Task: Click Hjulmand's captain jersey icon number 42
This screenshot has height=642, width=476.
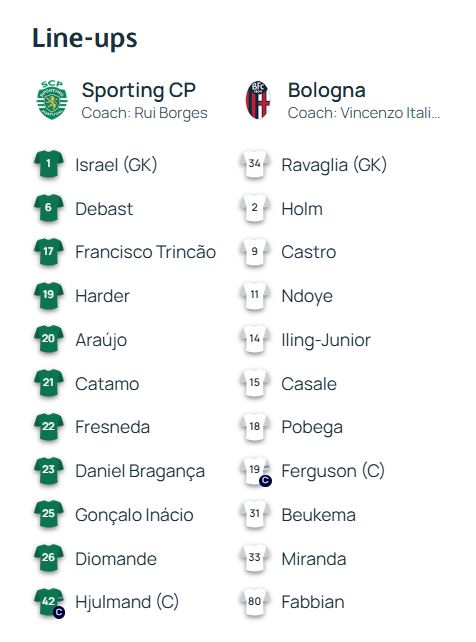Action: tap(49, 602)
